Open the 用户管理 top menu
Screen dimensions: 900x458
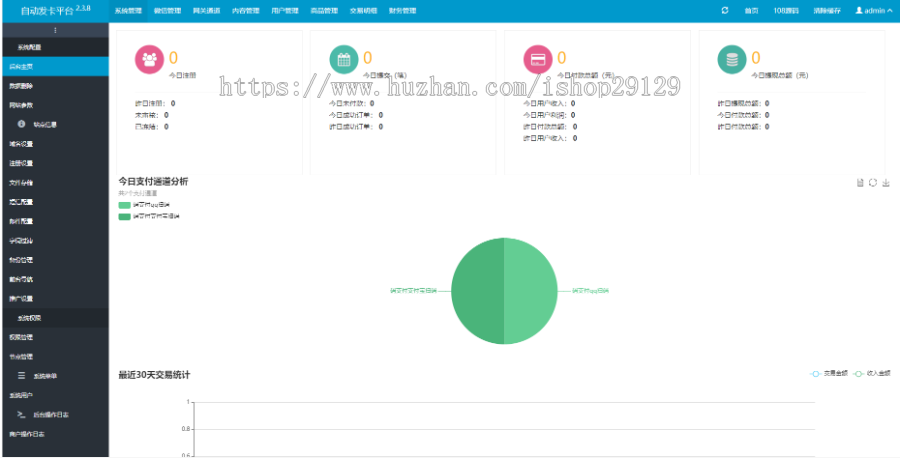[285, 10]
